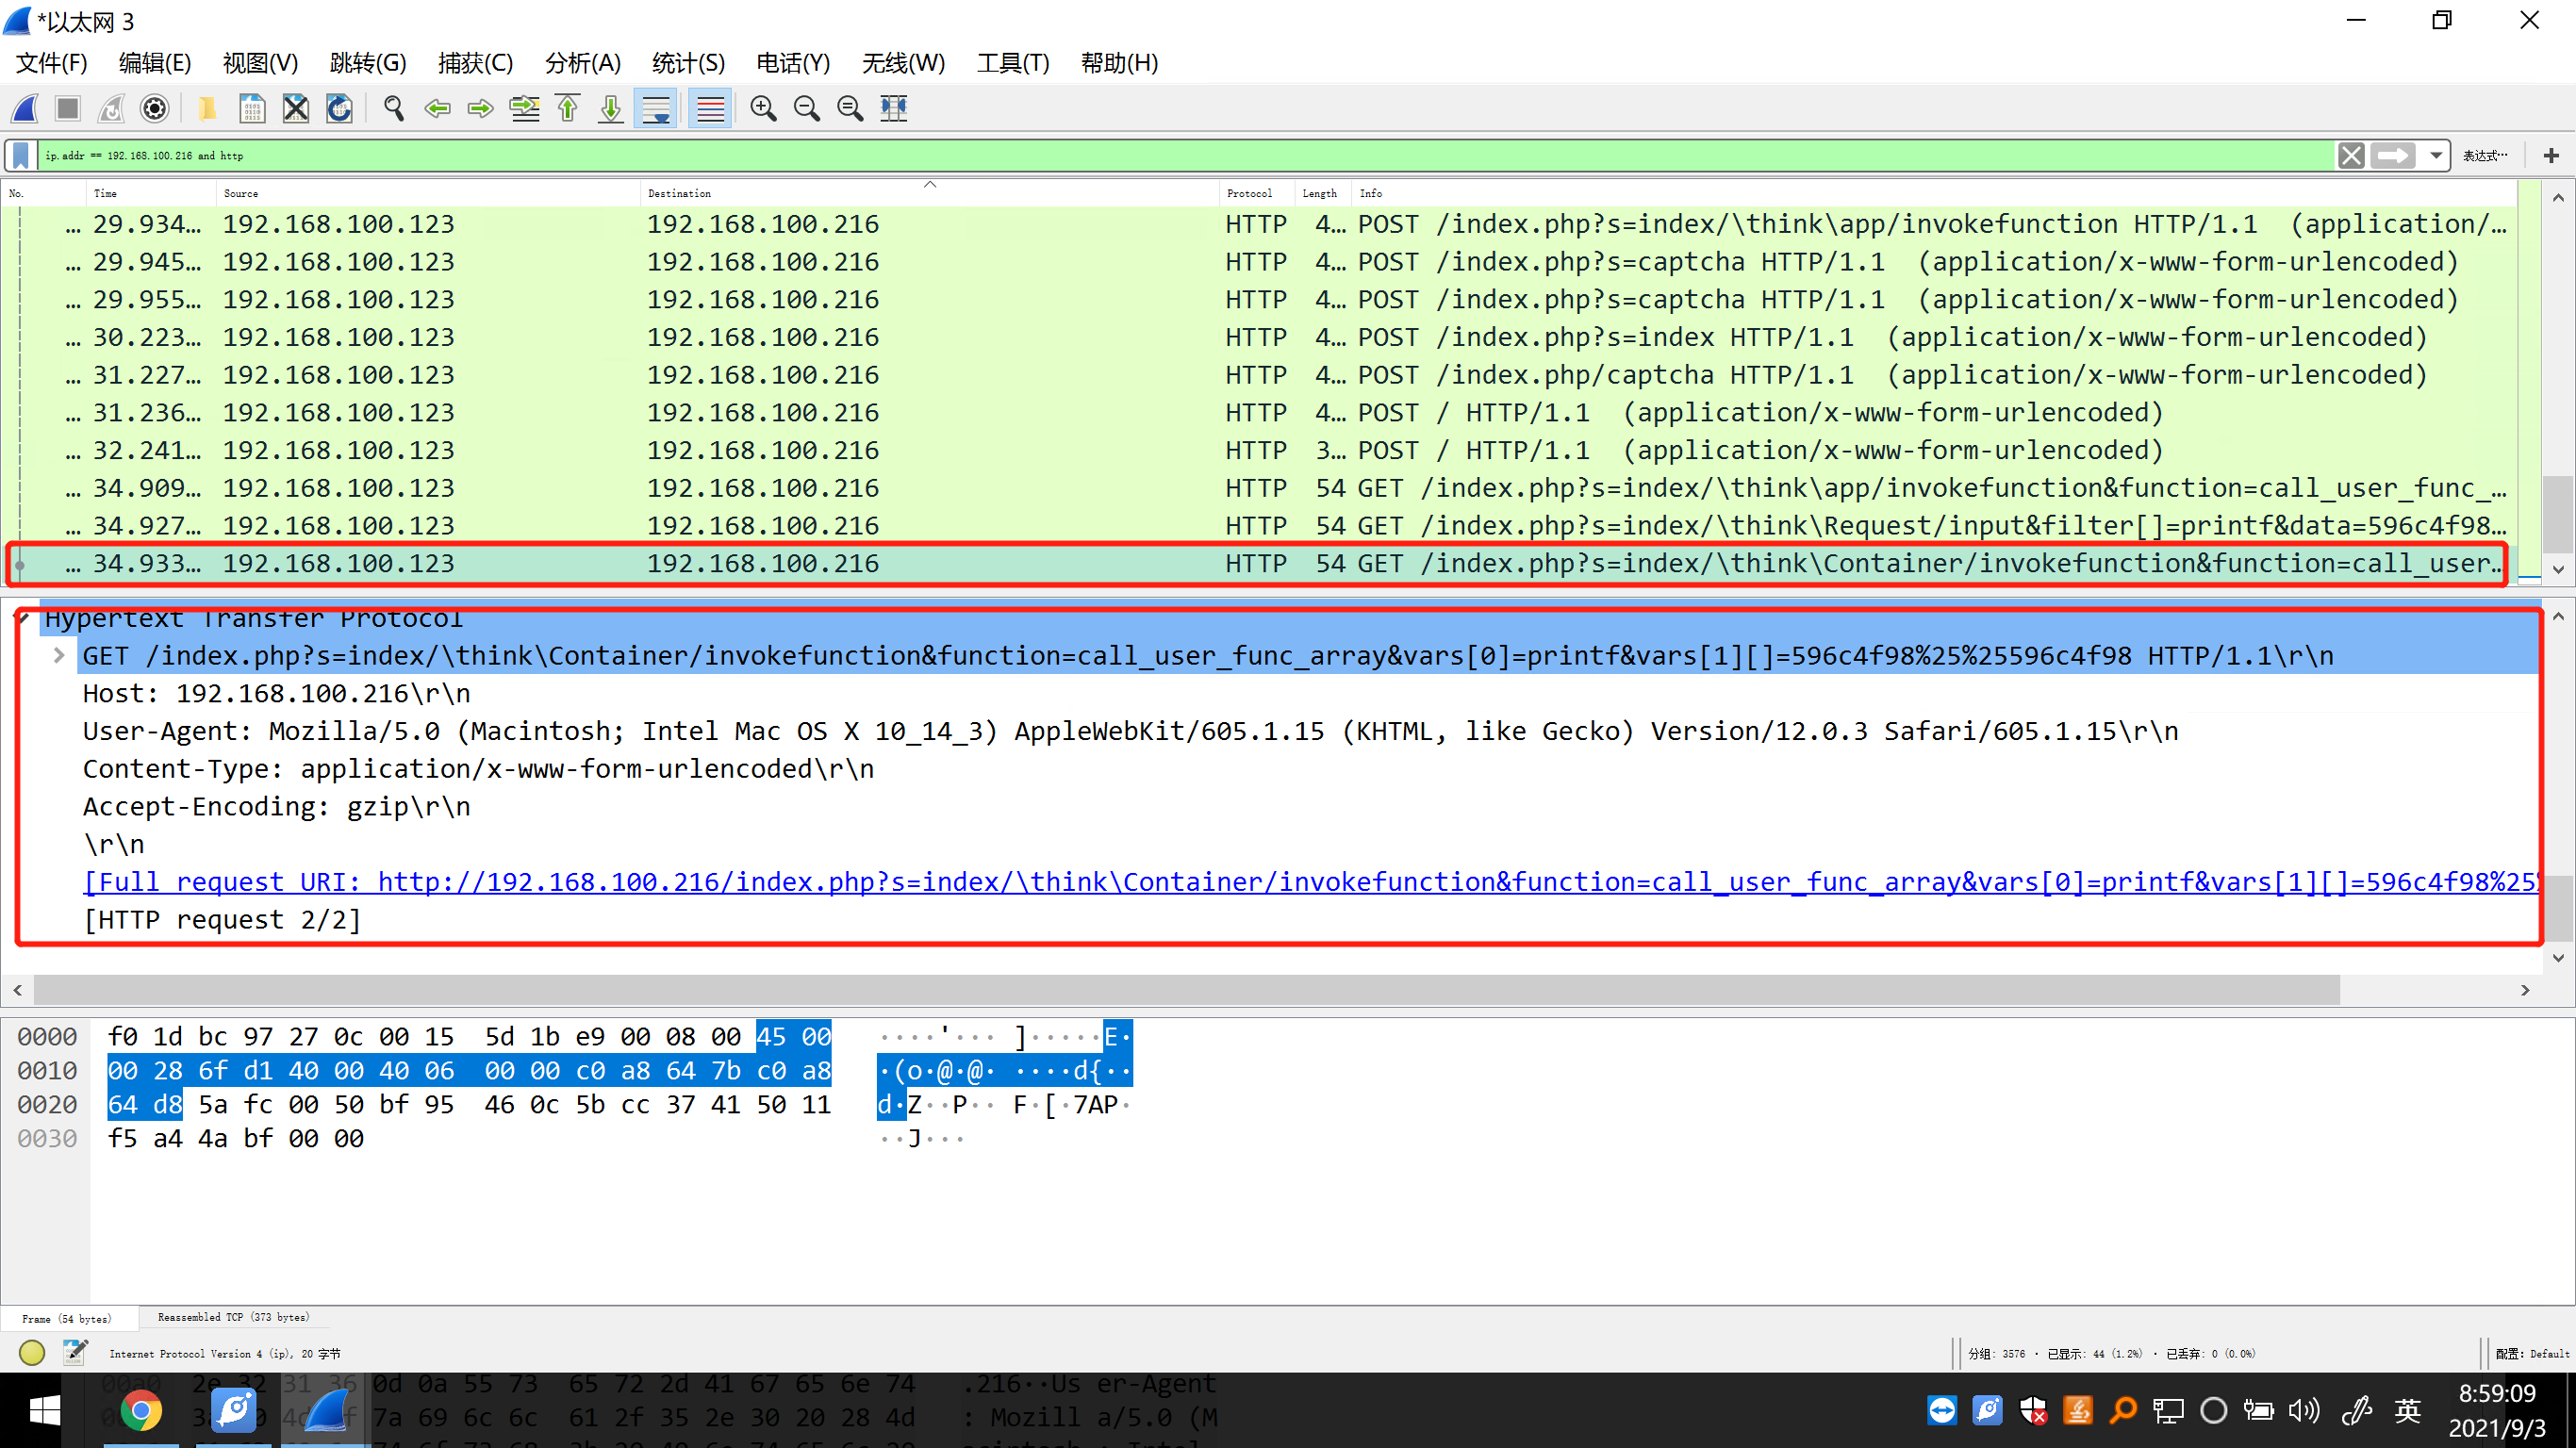
Task: Open the 文件(F) menu
Action: click(x=52, y=63)
